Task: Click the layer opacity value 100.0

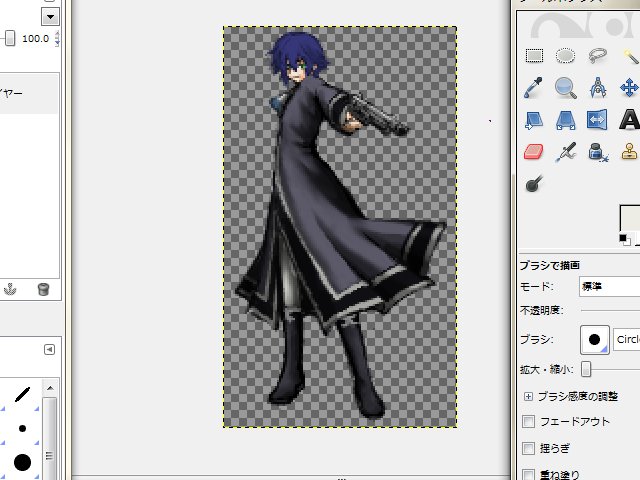Action: tap(36, 39)
